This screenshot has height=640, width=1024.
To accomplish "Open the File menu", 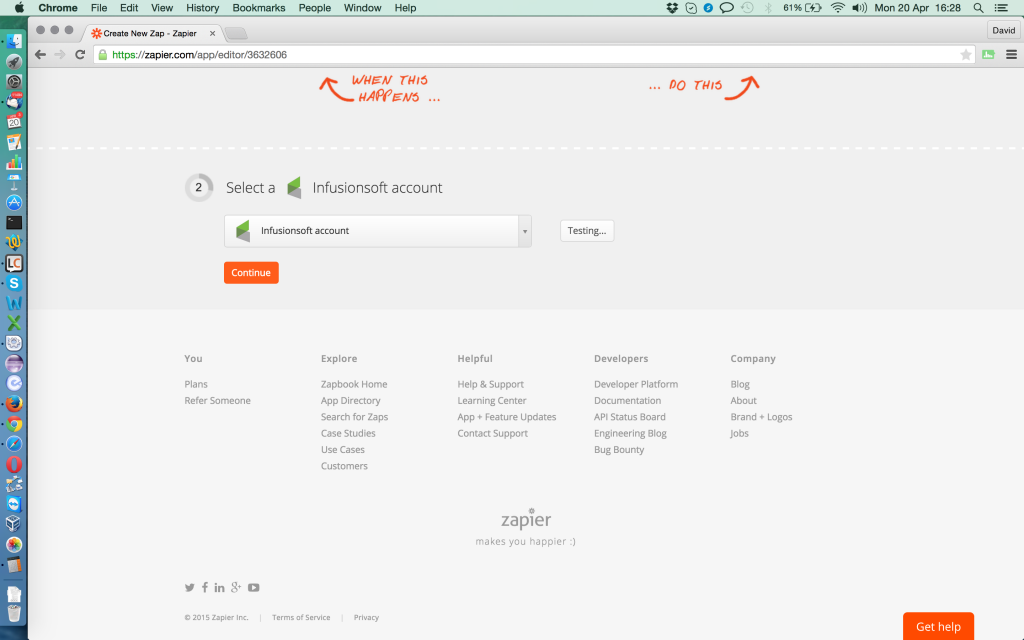I will [x=99, y=8].
